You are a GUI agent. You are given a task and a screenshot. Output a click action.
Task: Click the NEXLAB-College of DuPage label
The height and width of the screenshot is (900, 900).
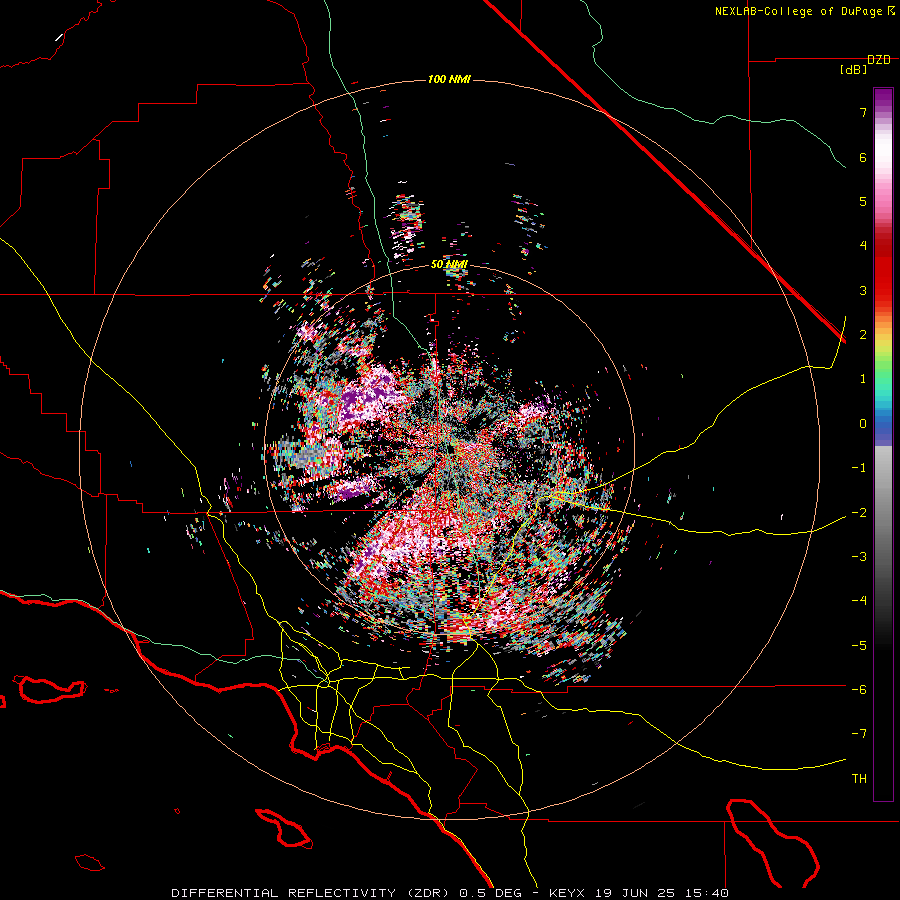click(x=804, y=11)
